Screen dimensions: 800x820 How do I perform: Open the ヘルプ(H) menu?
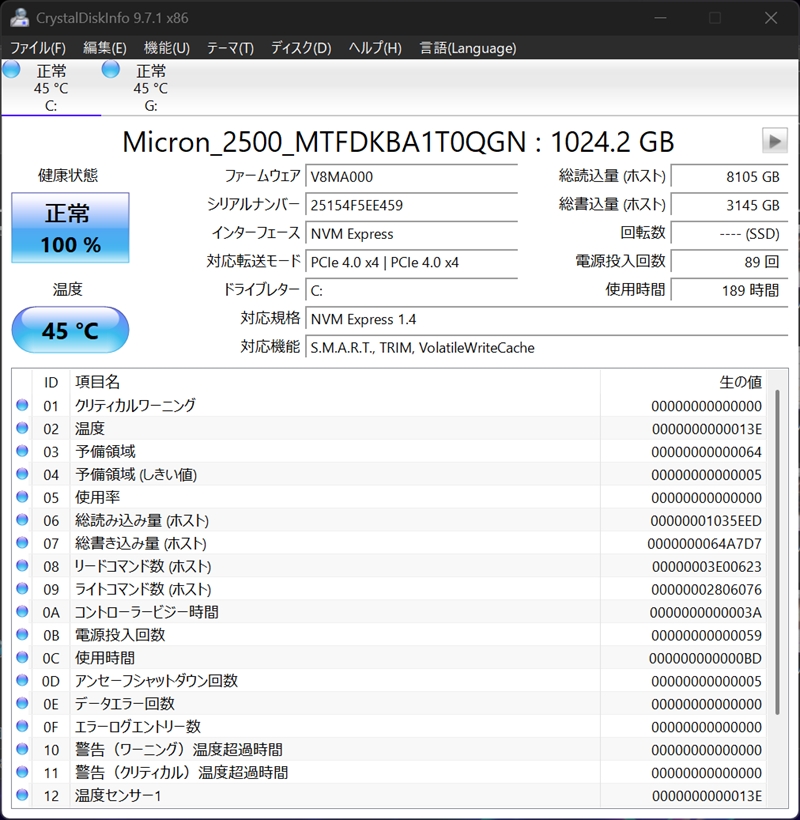(375, 48)
